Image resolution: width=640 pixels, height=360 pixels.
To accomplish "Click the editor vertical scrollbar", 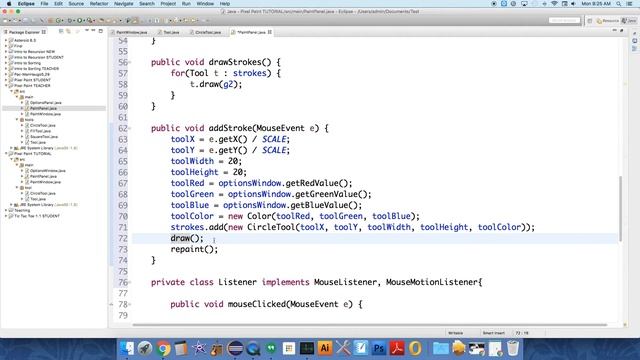I will 620,208.
